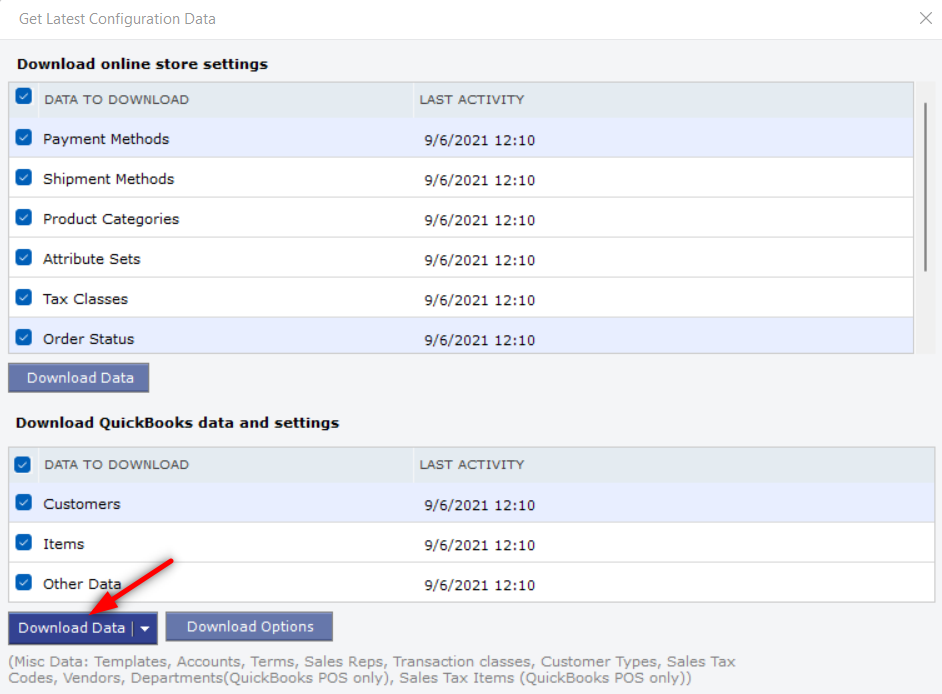Toggle select-all checkbox for online store settings
Screen dimensions: 942x694
(x=23, y=96)
